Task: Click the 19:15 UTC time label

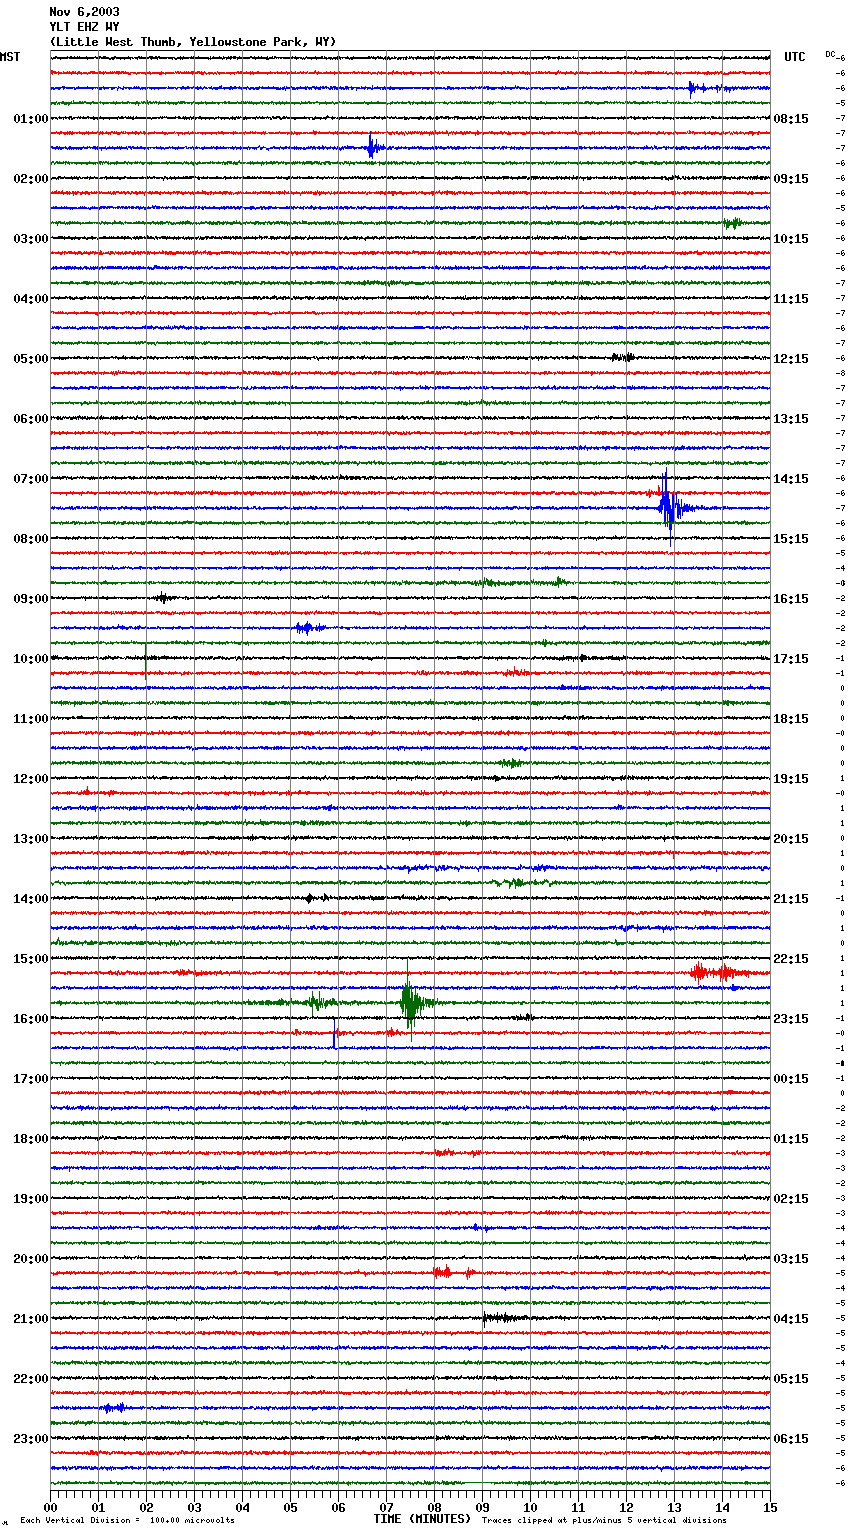Action: pyautogui.click(x=791, y=779)
